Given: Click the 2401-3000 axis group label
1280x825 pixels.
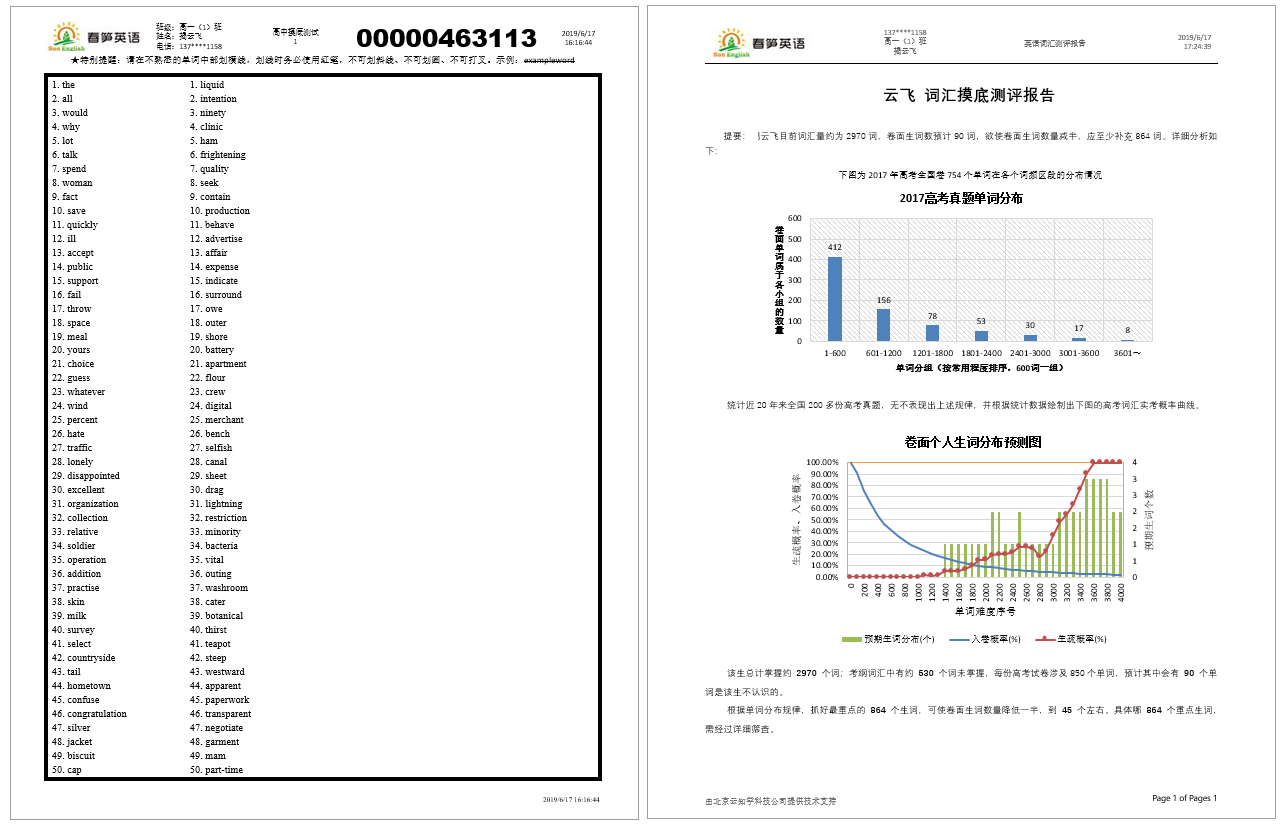Looking at the screenshot, I should tap(1030, 353).
